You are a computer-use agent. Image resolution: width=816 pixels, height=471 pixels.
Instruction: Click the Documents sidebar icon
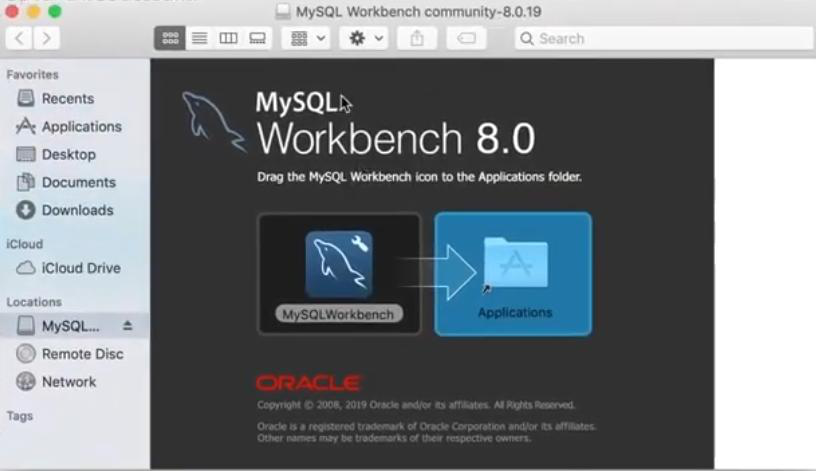click(26, 182)
